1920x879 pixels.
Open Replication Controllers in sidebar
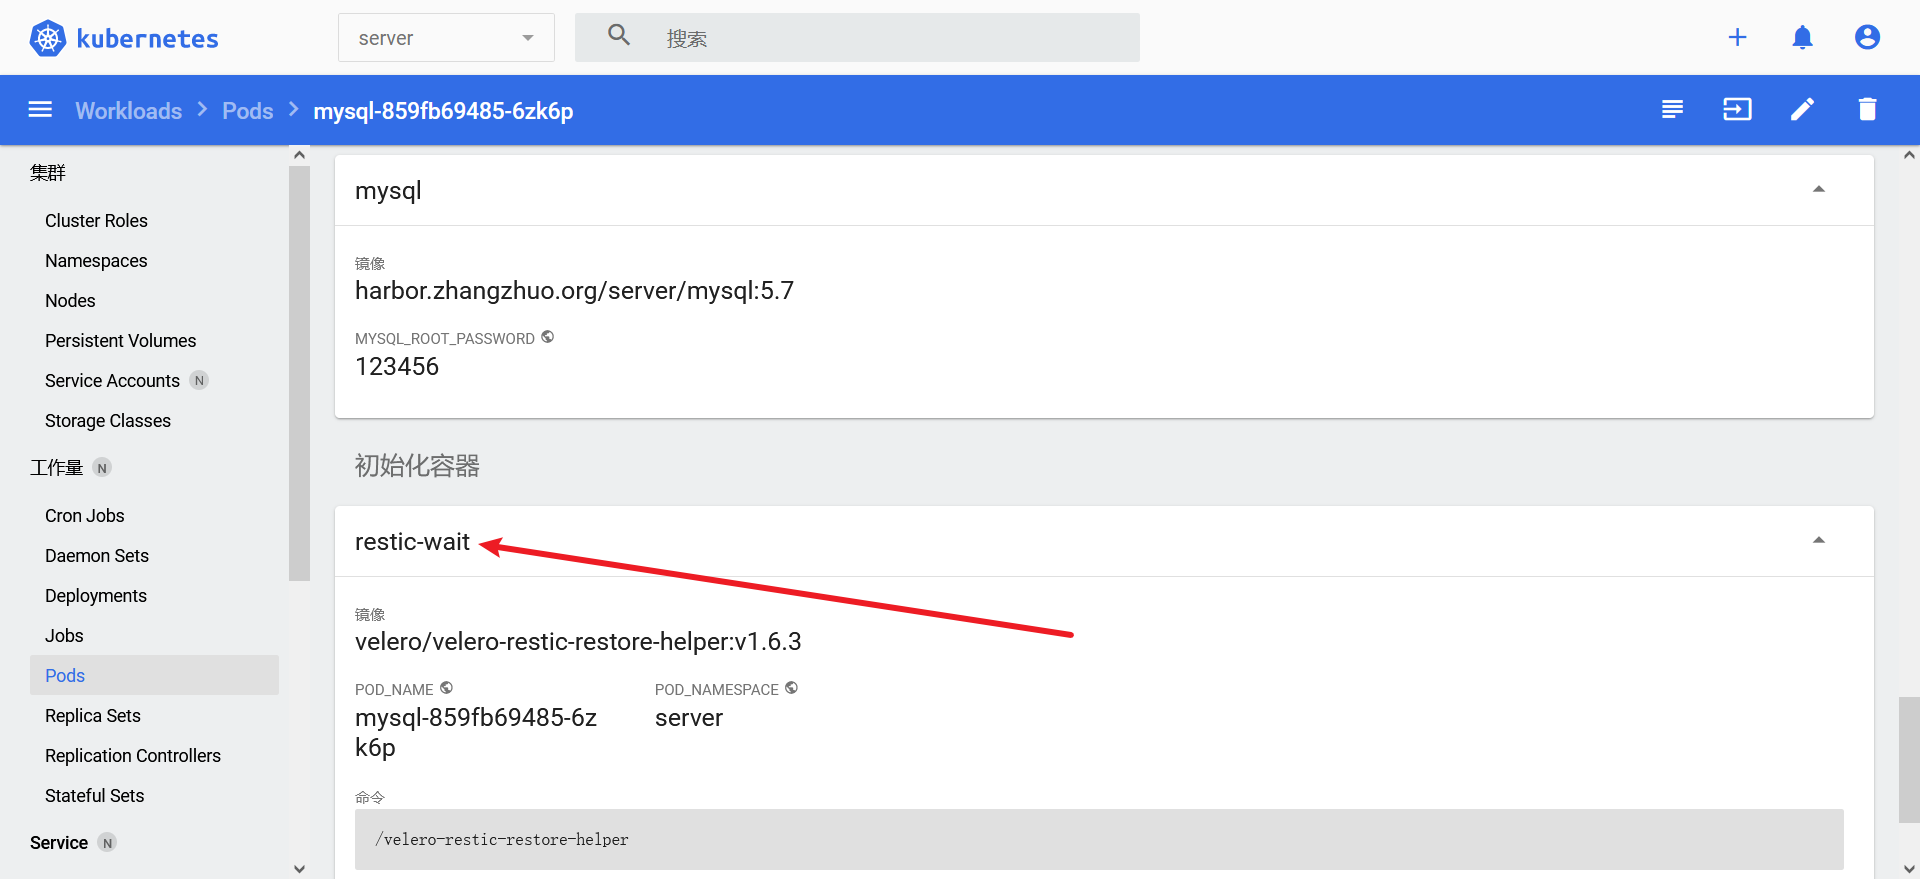[x=133, y=755]
